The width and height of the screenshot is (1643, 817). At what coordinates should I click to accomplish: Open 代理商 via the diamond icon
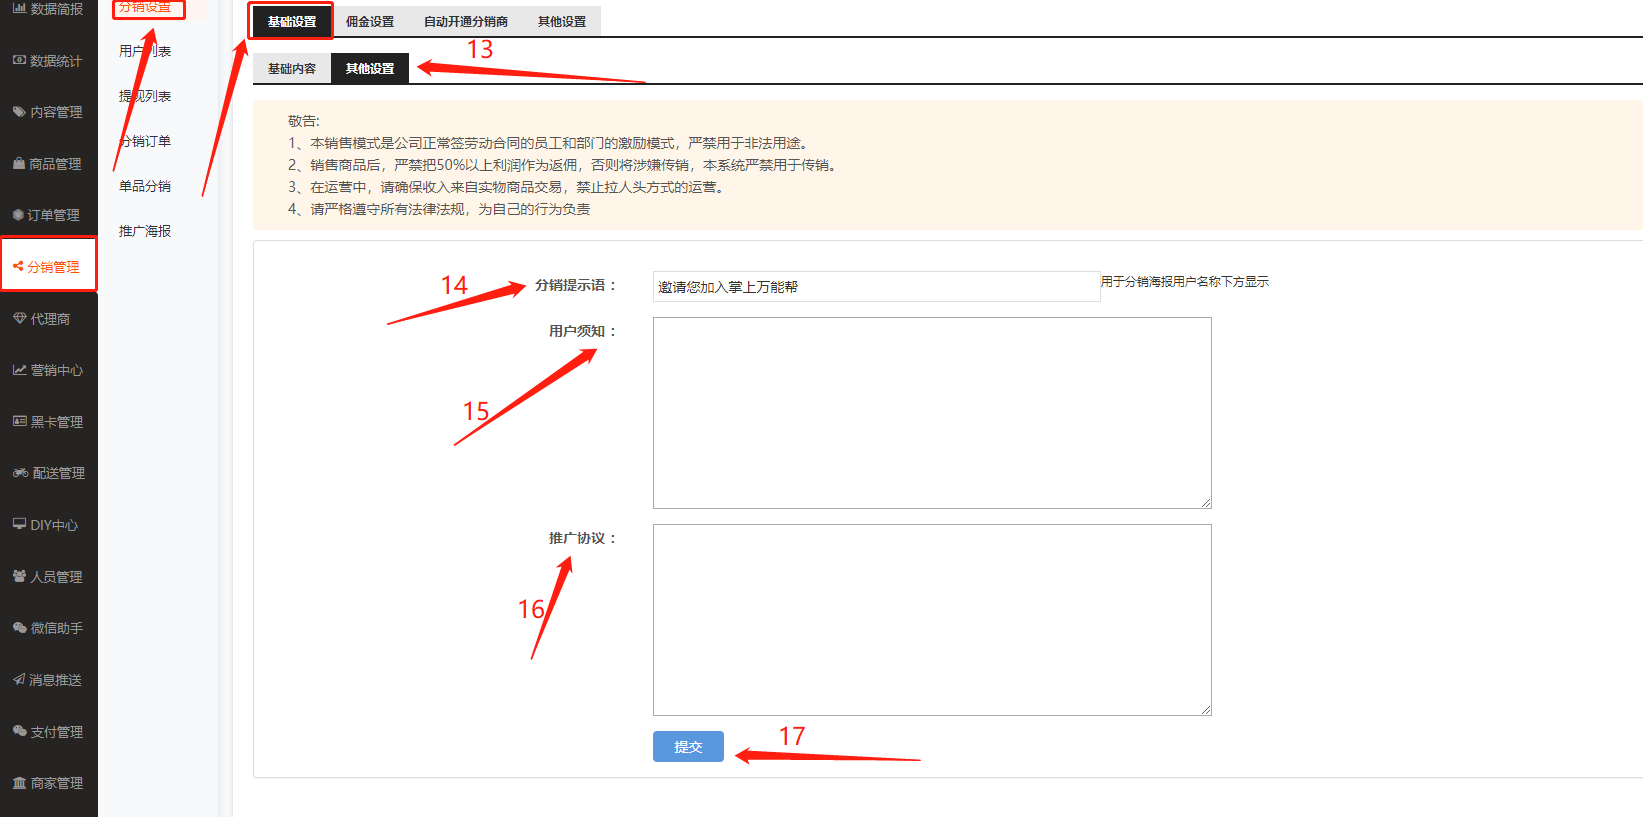point(19,319)
